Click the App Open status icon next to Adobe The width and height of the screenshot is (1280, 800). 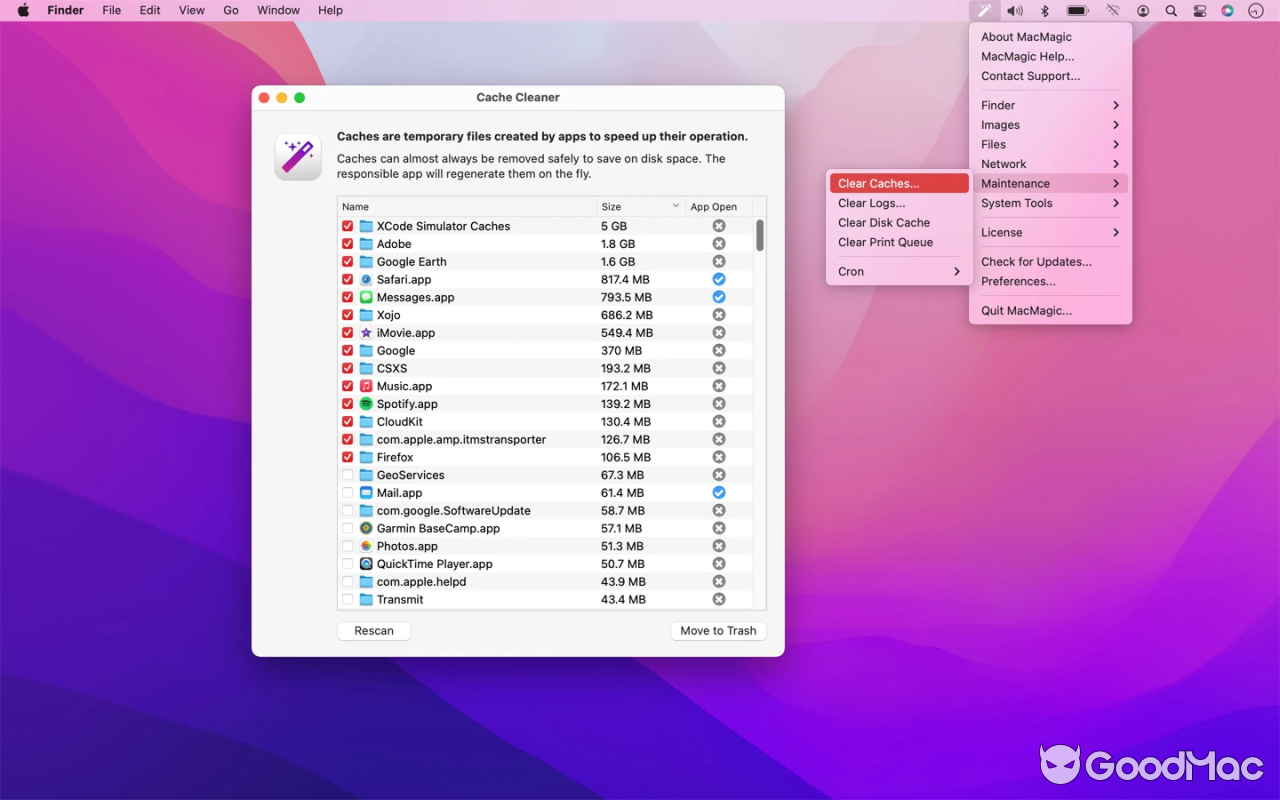point(718,243)
